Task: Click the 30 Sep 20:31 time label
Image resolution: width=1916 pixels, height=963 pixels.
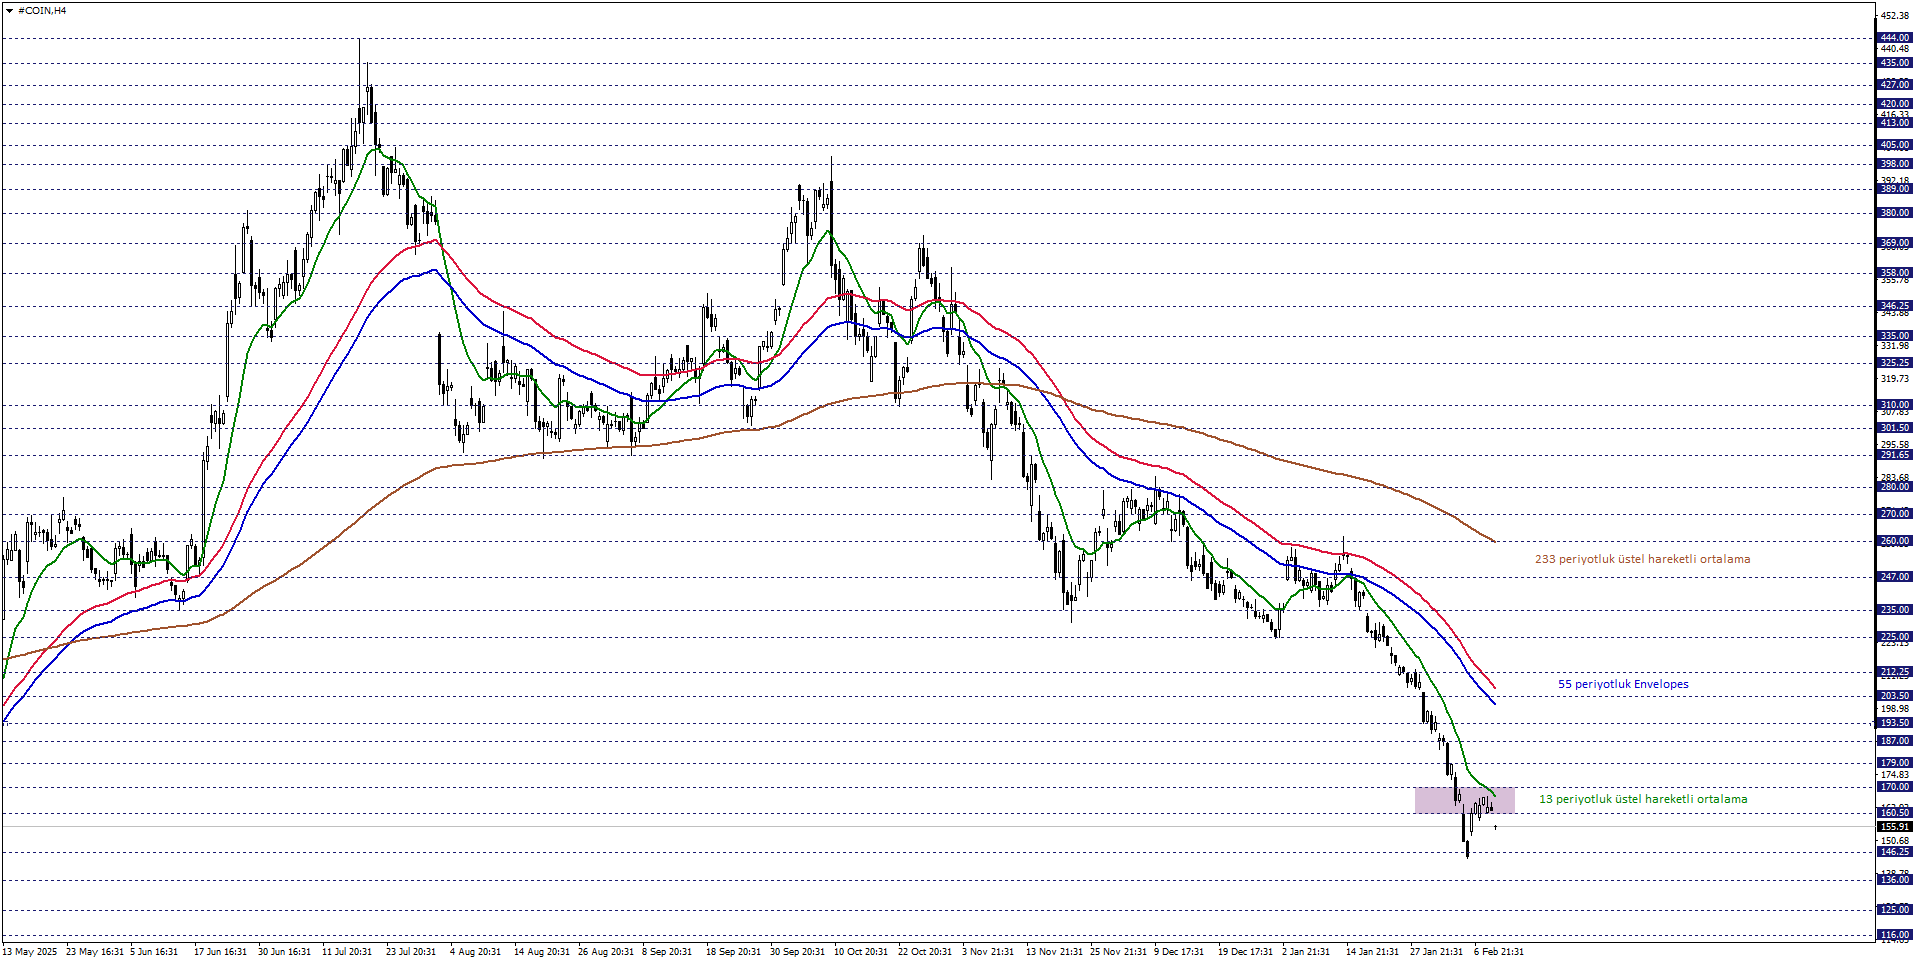Action: click(796, 951)
